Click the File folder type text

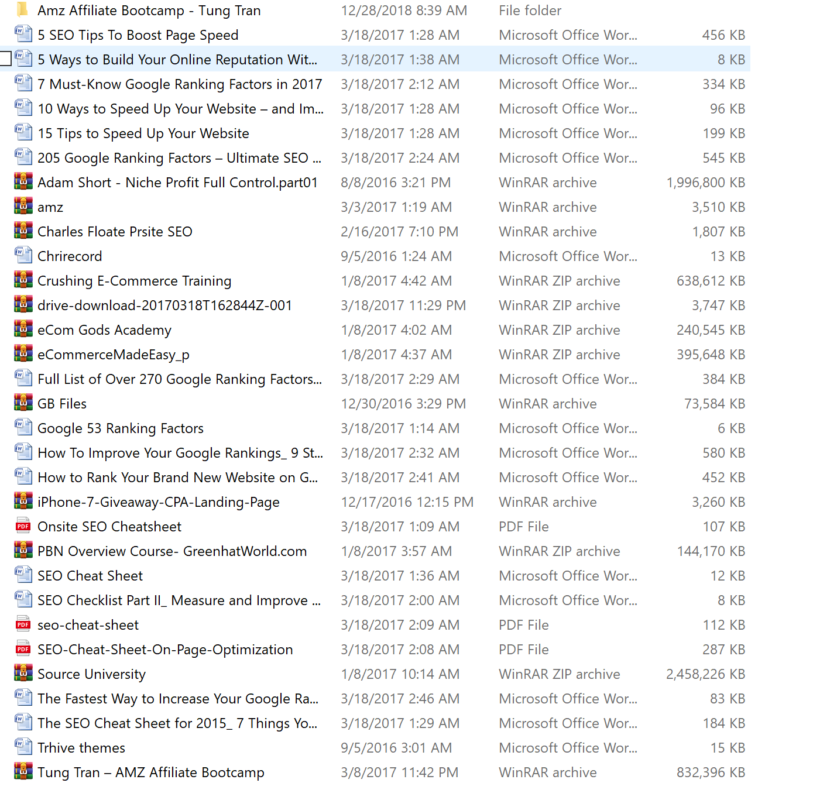[x=530, y=10]
